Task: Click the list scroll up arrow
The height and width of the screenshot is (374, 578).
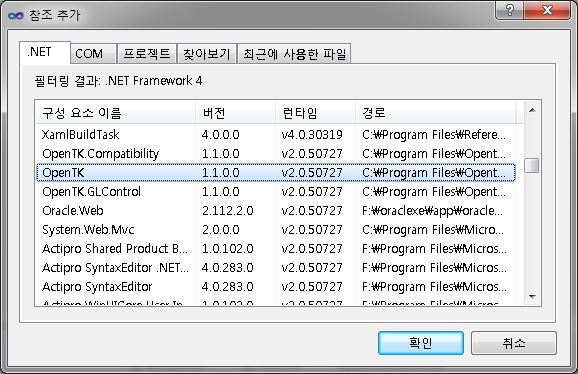Action: click(x=532, y=110)
